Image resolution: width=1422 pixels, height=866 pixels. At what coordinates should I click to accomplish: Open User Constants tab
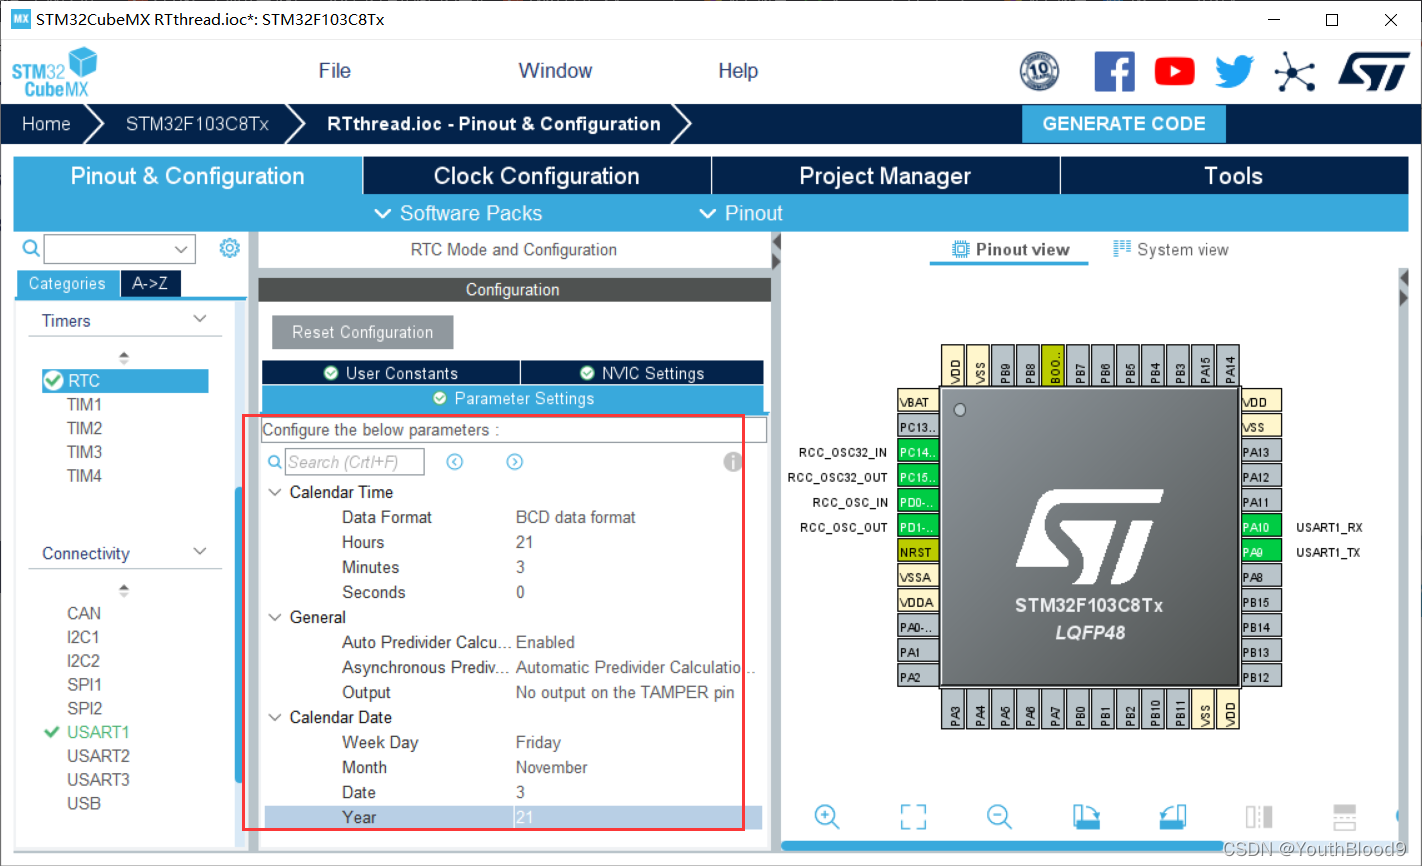click(x=391, y=373)
